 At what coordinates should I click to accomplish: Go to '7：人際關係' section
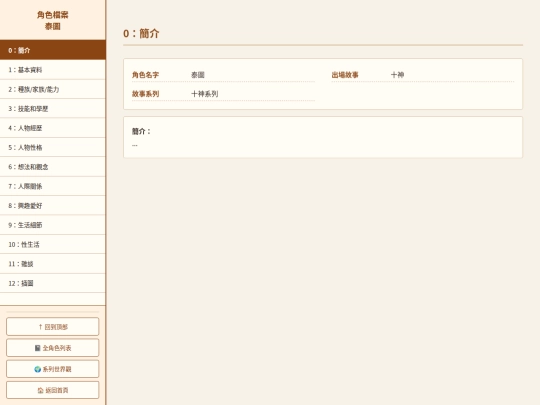[x=53, y=186]
